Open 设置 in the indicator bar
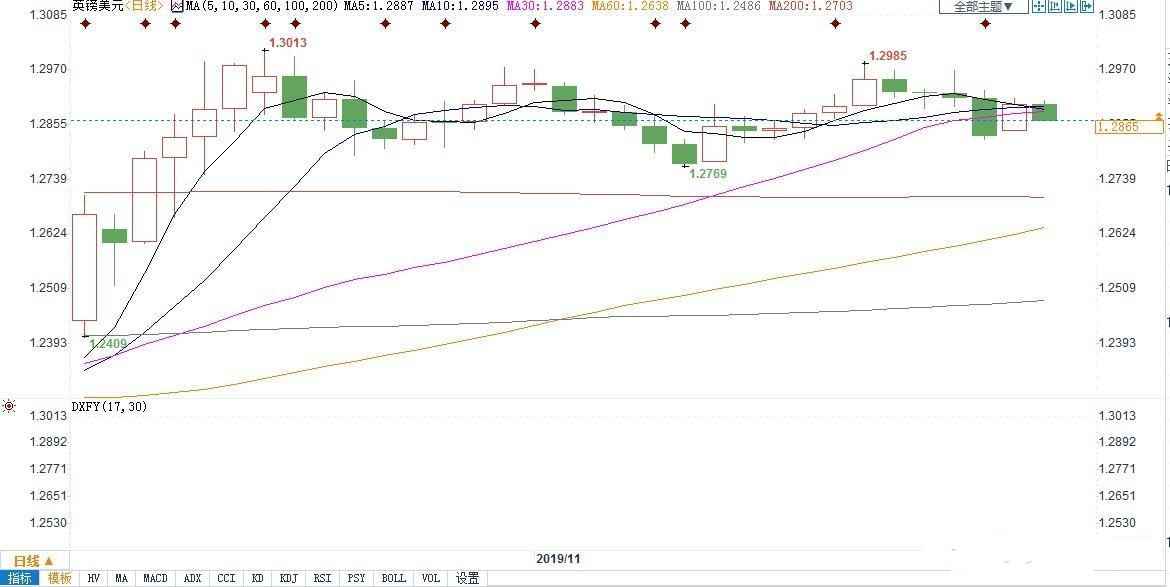This screenshot has height=587, width=1170. [467, 578]
